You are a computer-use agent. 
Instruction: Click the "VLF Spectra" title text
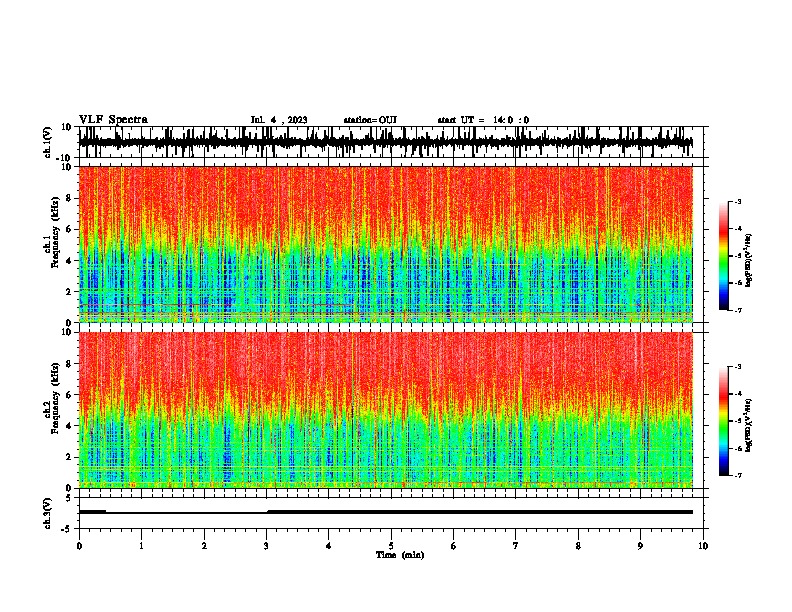113,120
